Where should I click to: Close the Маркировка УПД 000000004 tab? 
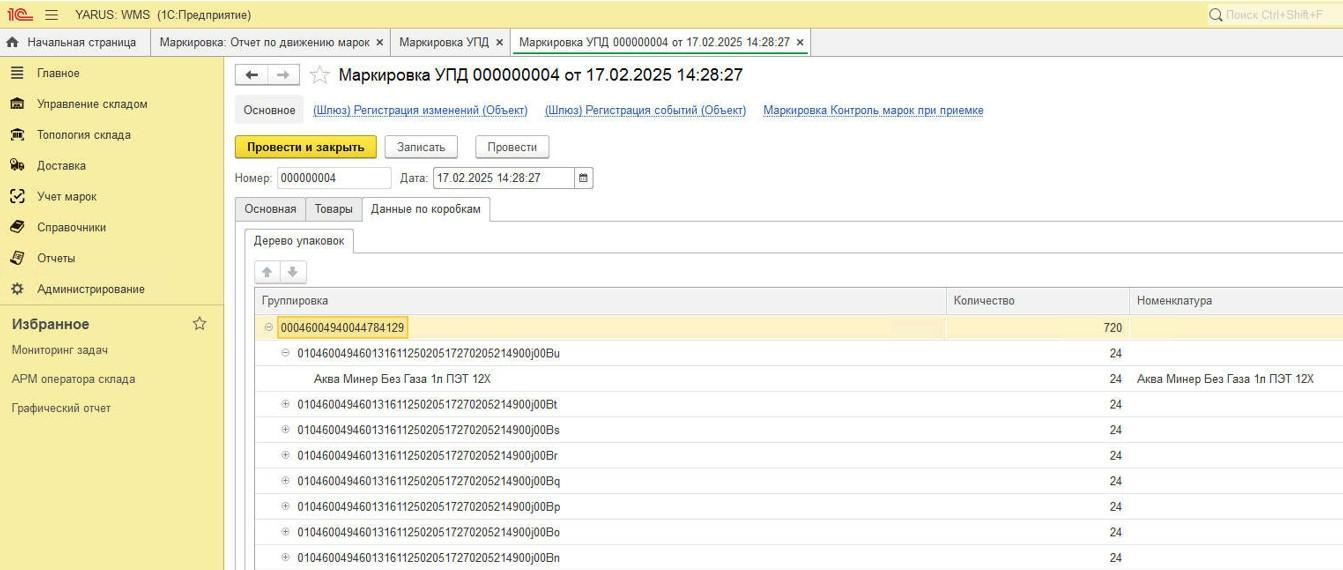pyautogui.click(x=799, y=43)
